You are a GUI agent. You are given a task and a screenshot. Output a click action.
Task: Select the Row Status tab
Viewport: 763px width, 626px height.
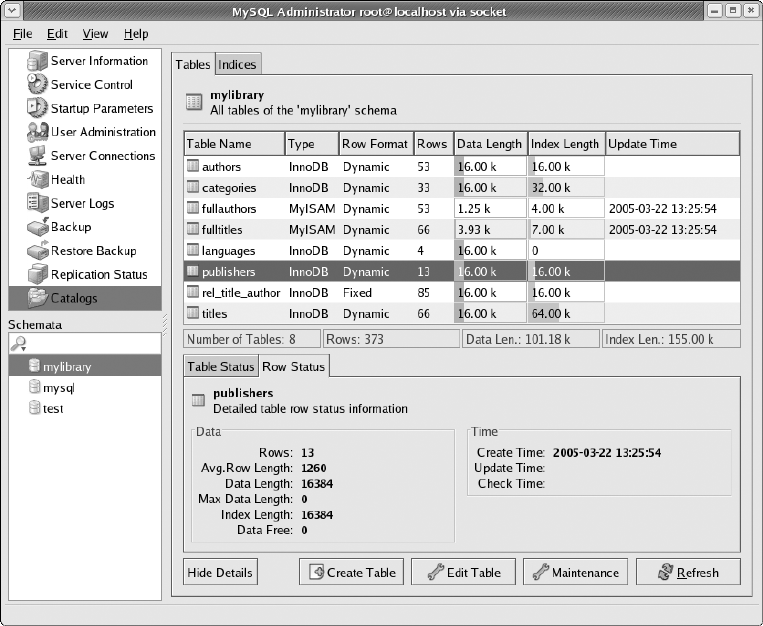tap(293, 367)
